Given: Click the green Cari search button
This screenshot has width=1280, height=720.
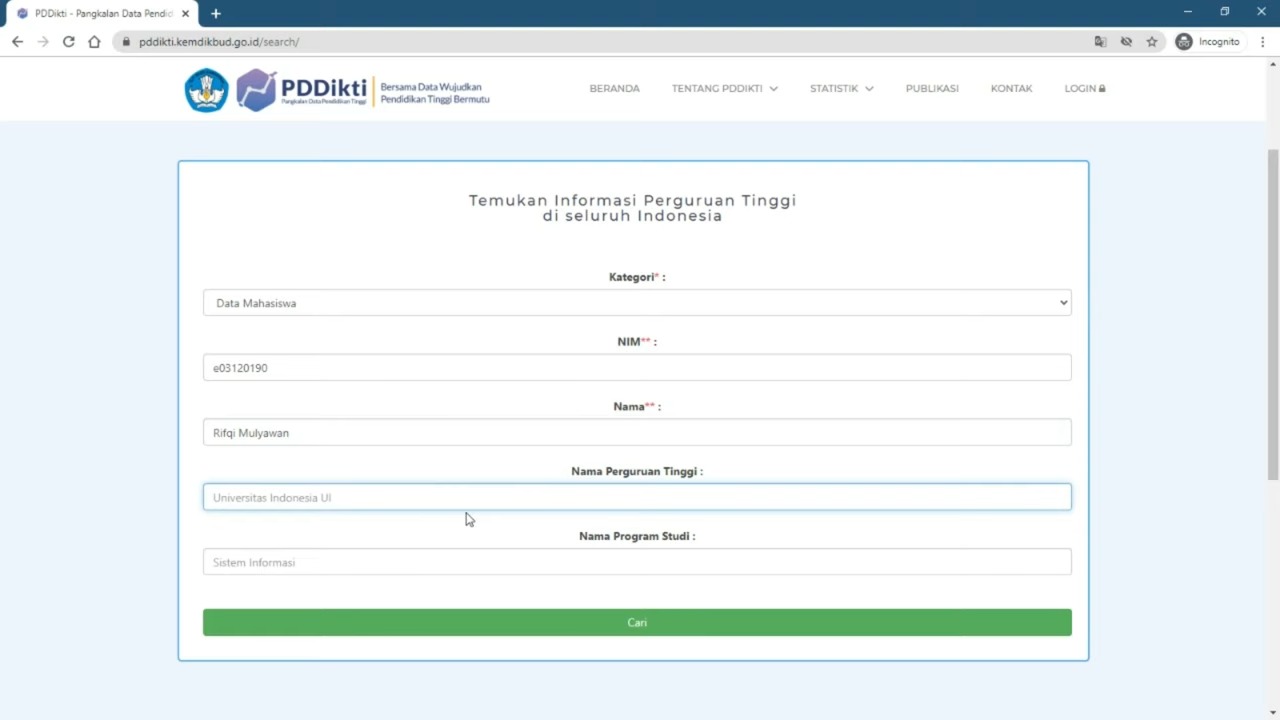Looking at the screenshot, I should coord(637,622).
